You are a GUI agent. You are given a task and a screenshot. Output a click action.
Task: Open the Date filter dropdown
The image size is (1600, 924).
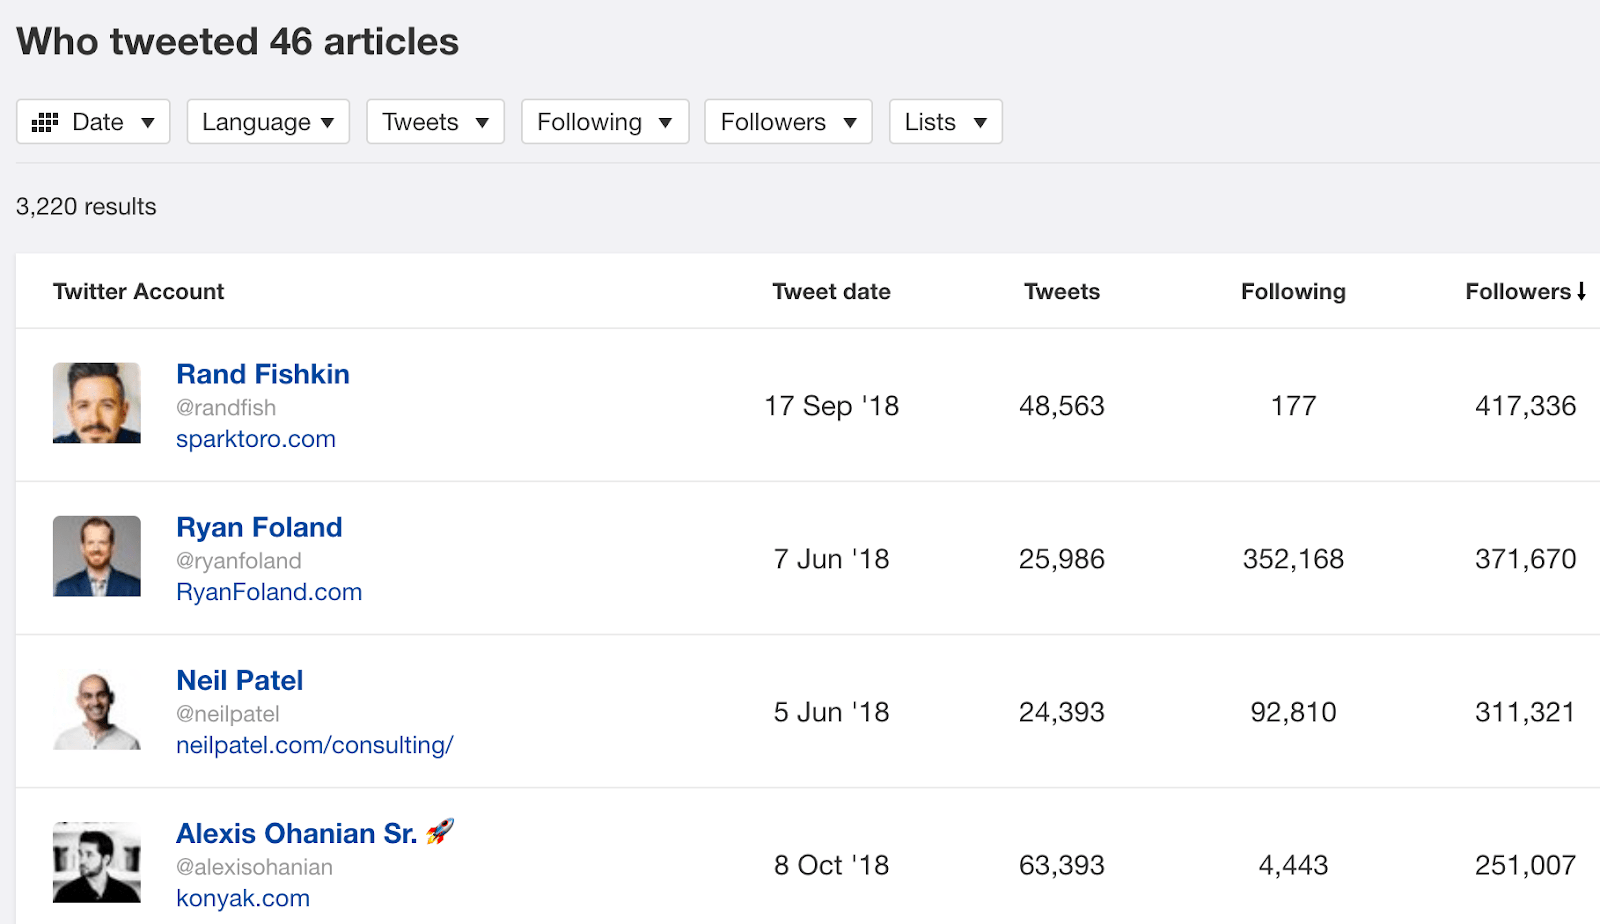93,122
